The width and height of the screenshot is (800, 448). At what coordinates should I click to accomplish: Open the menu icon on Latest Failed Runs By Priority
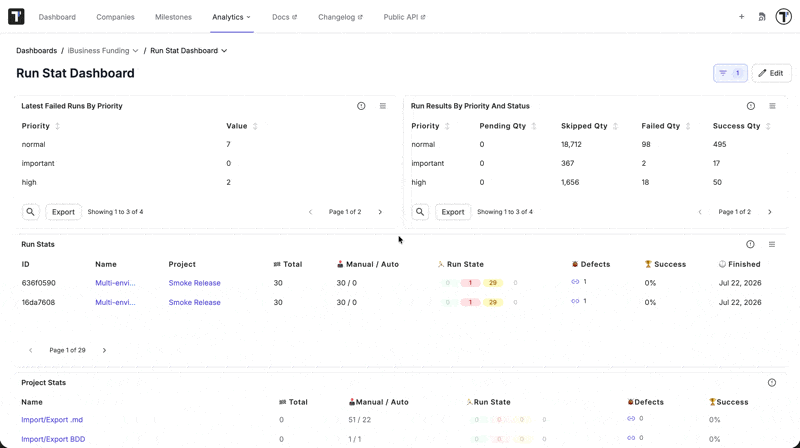click(383, 106)
